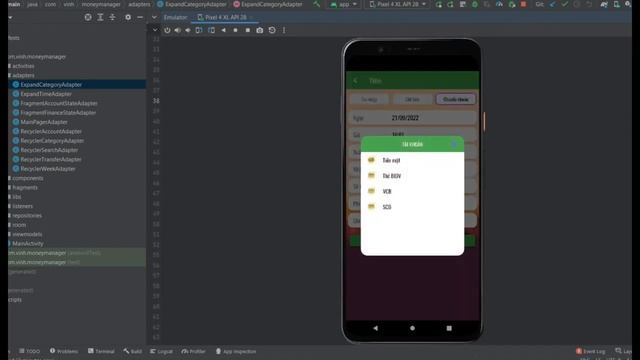Click the chevron left of the emulator power icon
Image resolution: width=640 pixels, height=360 pixels.
(x=155, y=30)
